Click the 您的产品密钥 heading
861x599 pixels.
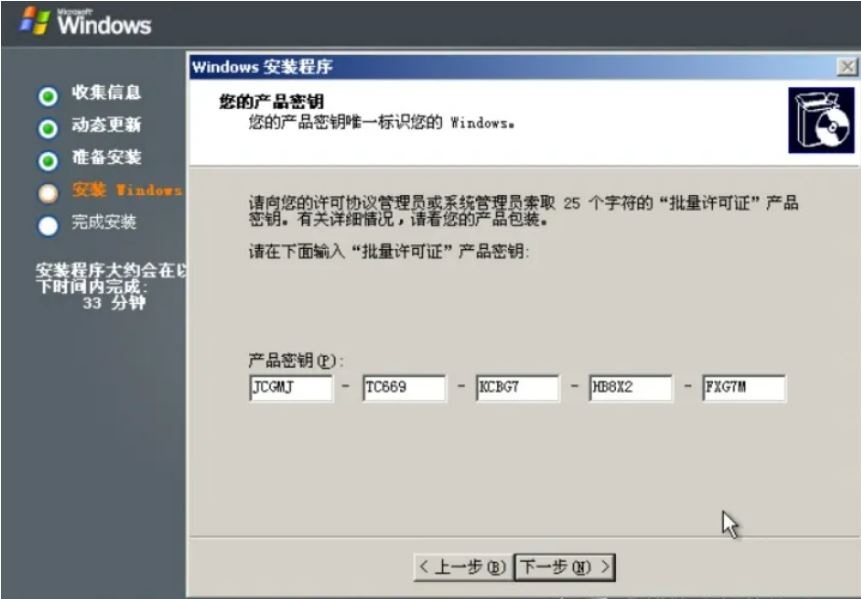[x=271, y=102]
